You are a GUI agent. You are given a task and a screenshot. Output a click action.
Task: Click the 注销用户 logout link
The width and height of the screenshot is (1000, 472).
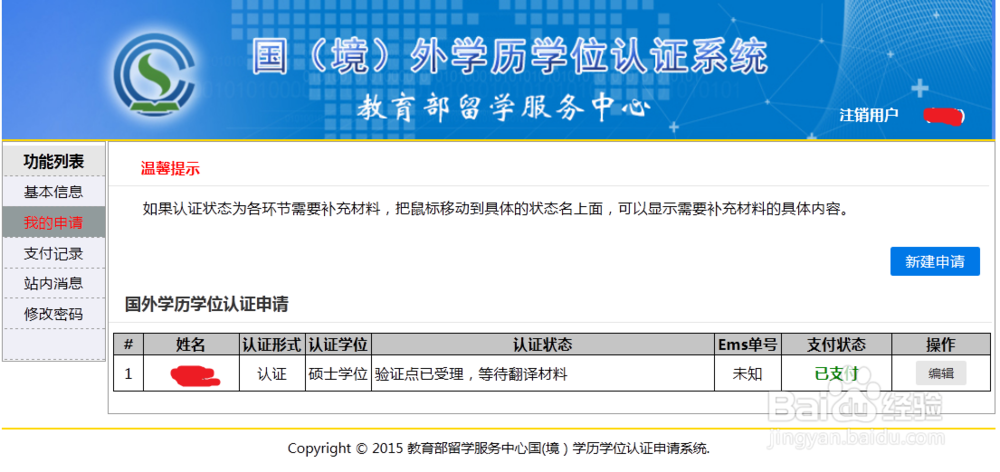[869, 115]
